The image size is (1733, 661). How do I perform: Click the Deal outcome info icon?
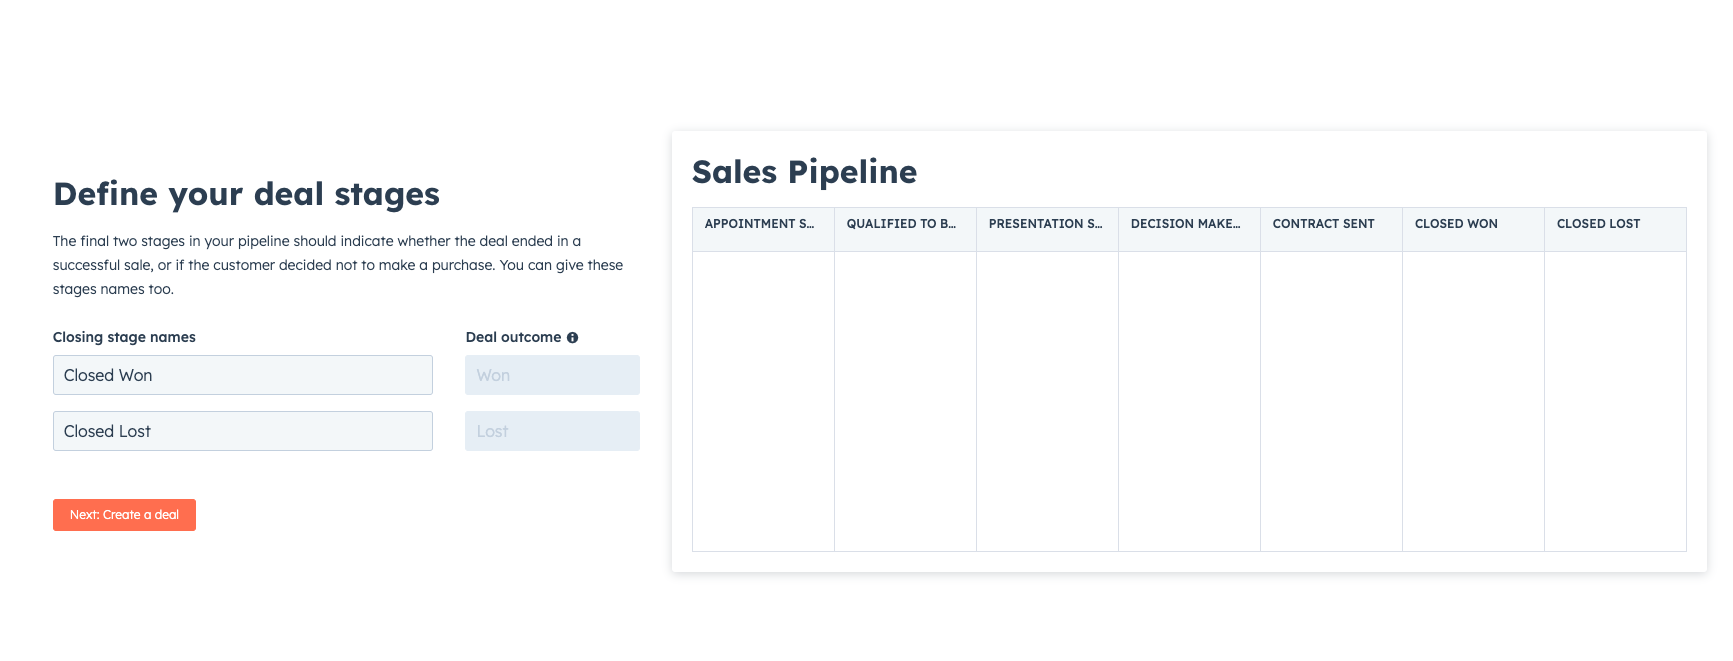coord(572,338)
